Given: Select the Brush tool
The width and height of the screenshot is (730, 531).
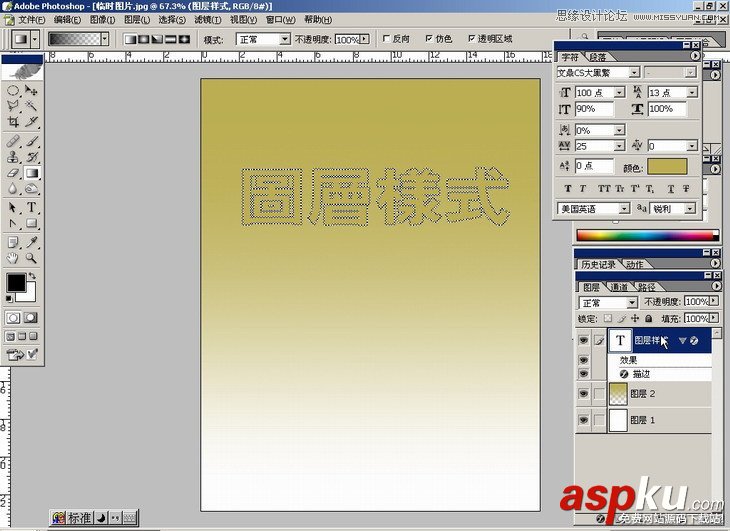Looking at the screenshot, I should tap(31, 141).
